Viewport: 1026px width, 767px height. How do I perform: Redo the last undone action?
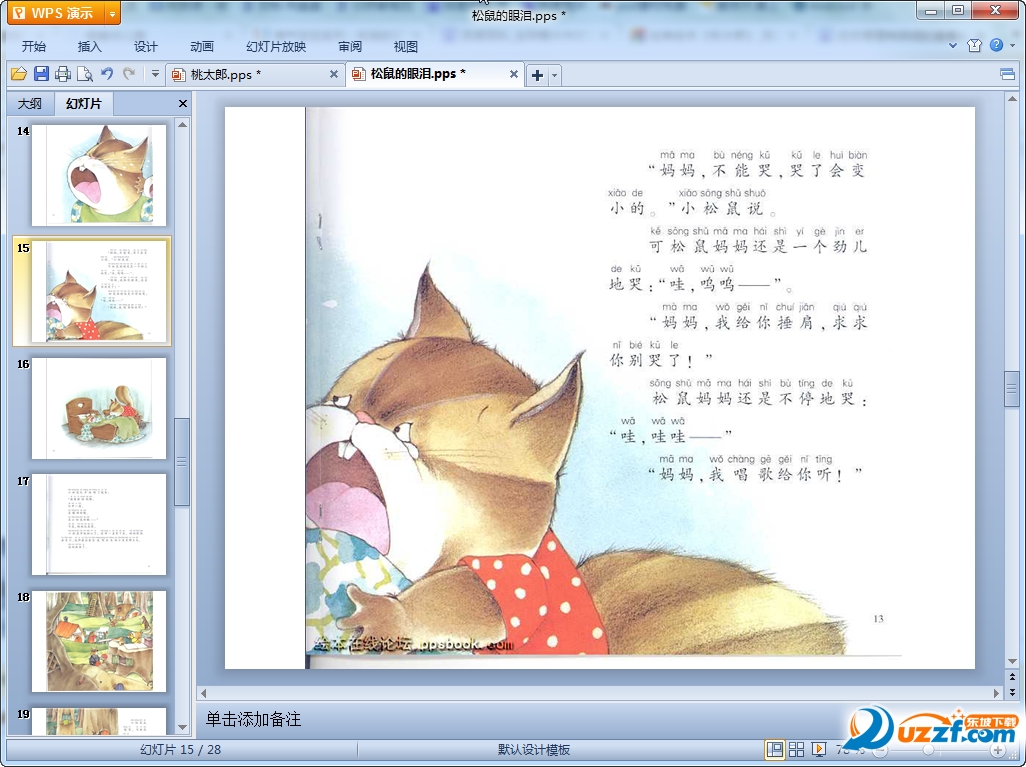click(x=129, y=74)
